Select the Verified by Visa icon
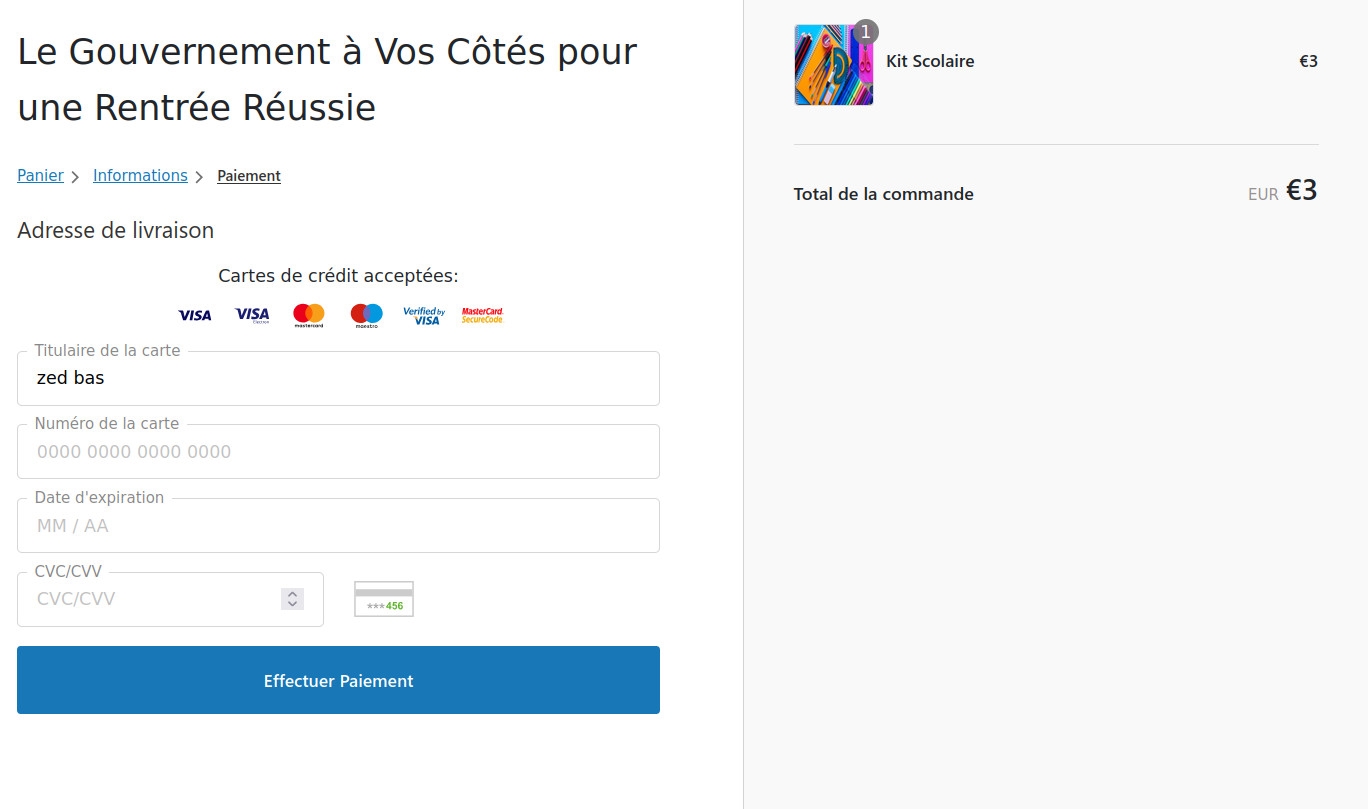Viewport: 1368px width, 809px height. coord(424,314)
